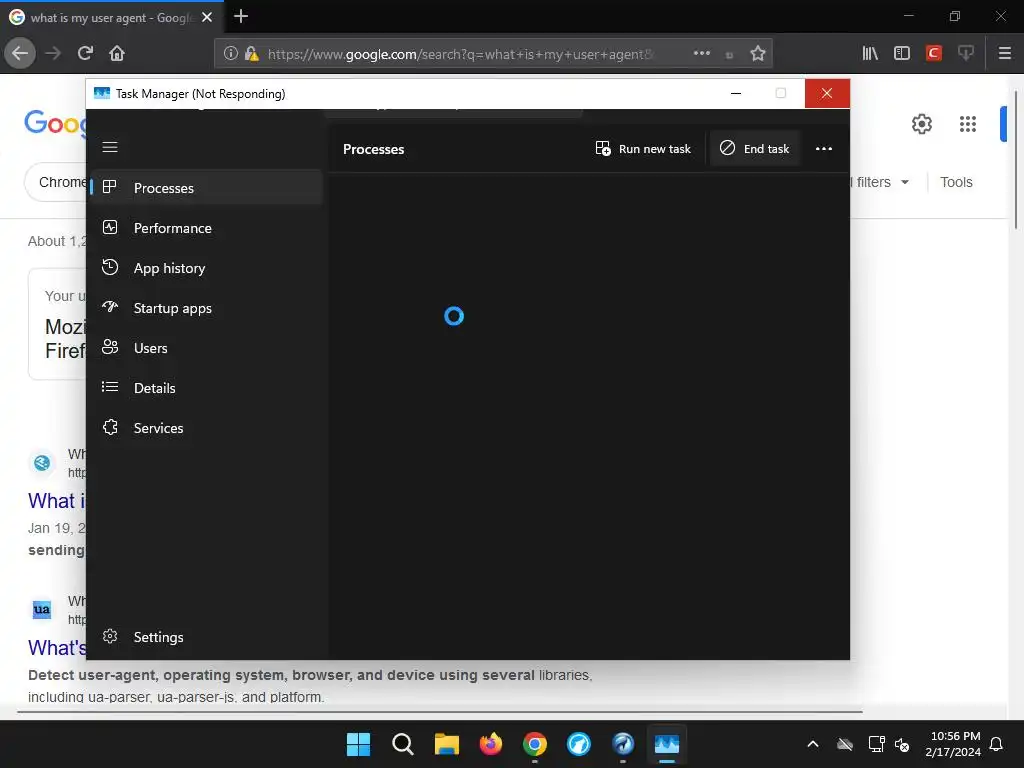Open File Explorer from taskbar
The image size is (1024, 768).
[x=447, y=744]
